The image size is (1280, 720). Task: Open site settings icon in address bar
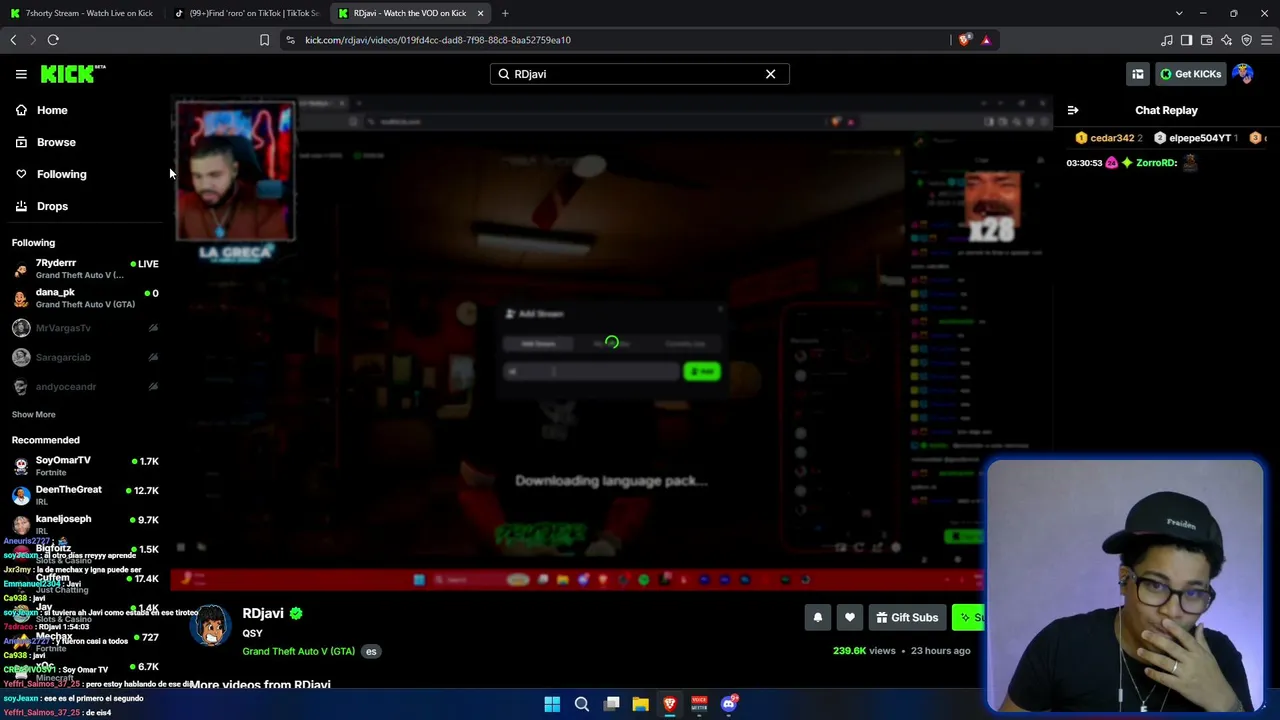click(x=290, y=40)
